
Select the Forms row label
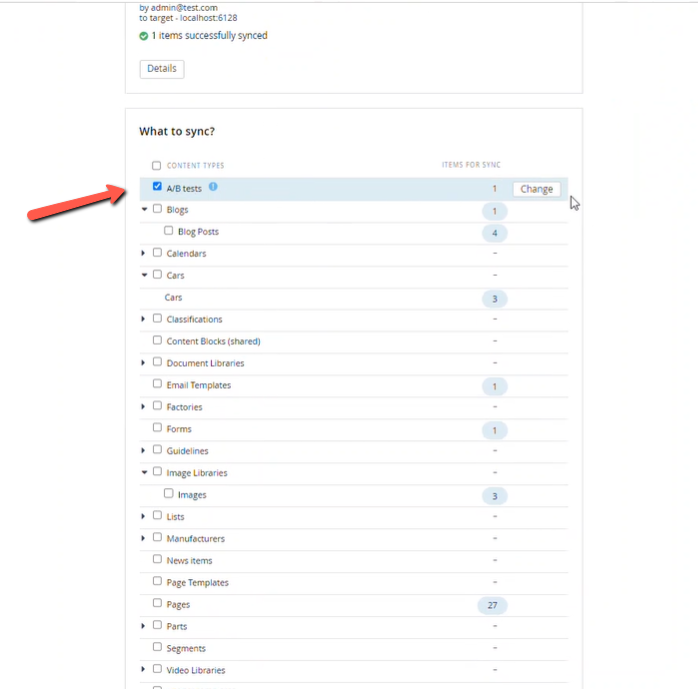[179, 429]
